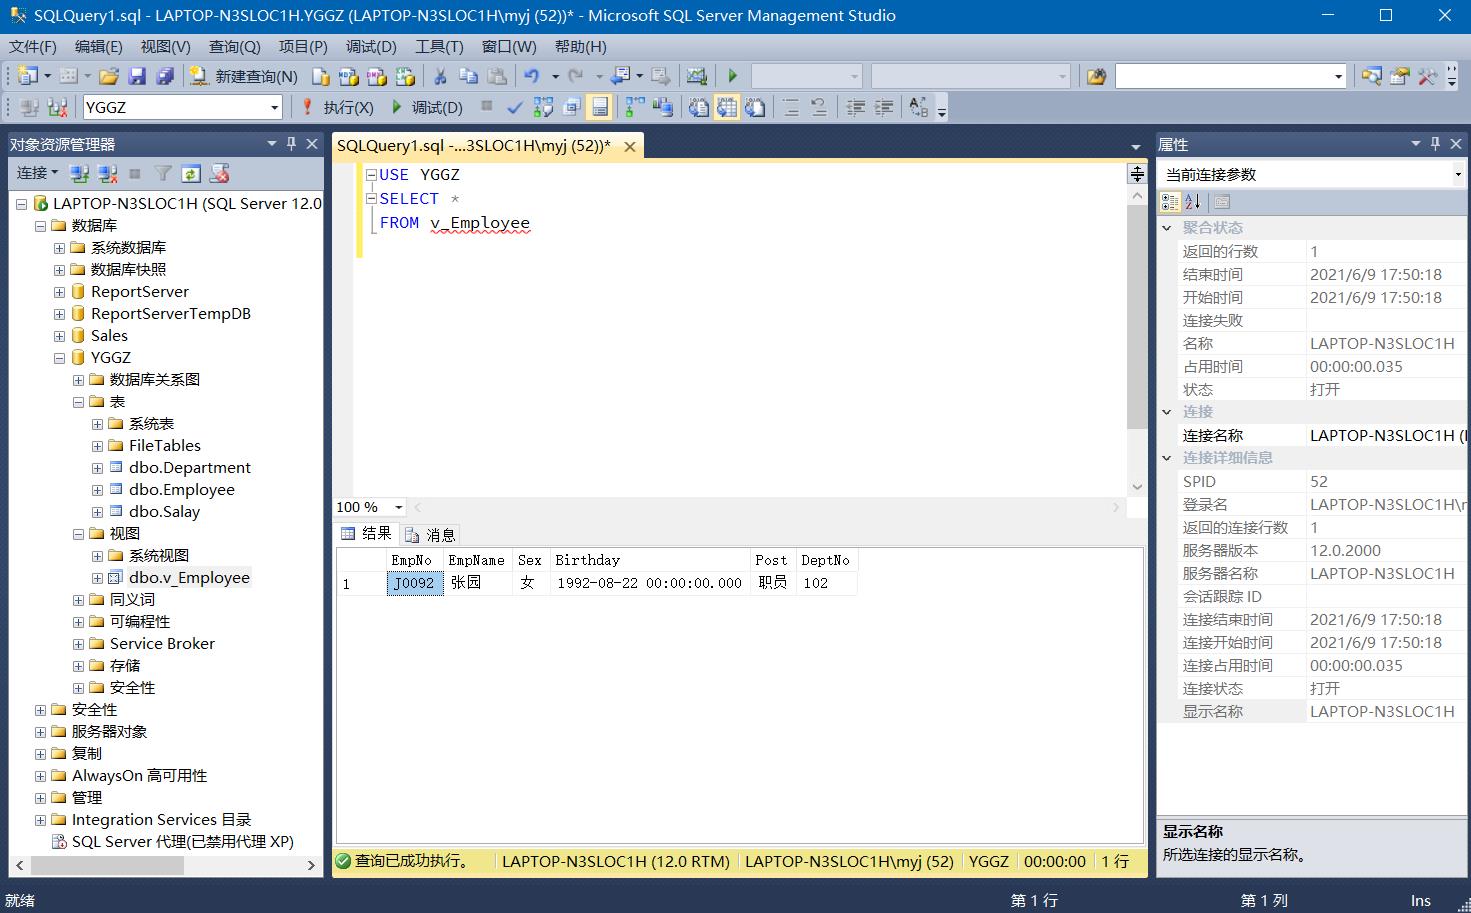This screenshot has height=913, width=1471.
Task: Toggle Results to Grid output mode
Action: 727,107
